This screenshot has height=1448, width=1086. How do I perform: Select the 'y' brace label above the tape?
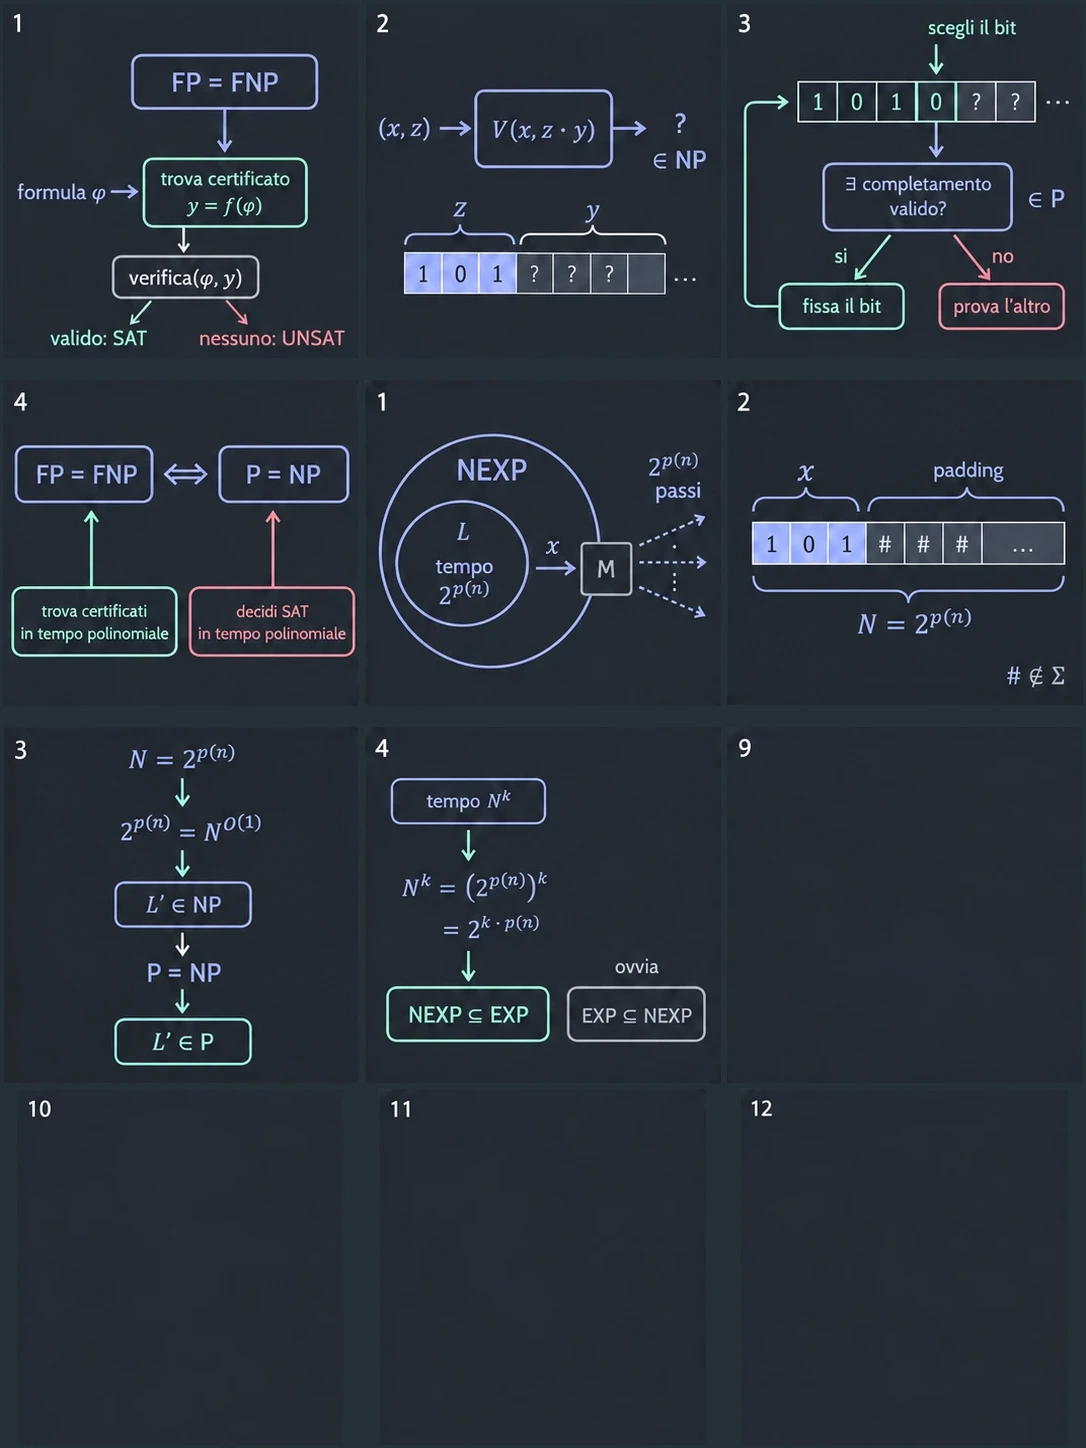coord(592,210)
